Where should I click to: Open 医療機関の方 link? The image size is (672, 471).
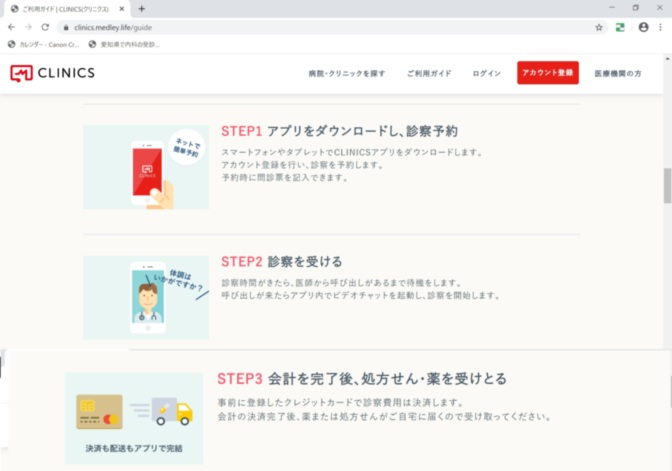click(x=618, y=73)
